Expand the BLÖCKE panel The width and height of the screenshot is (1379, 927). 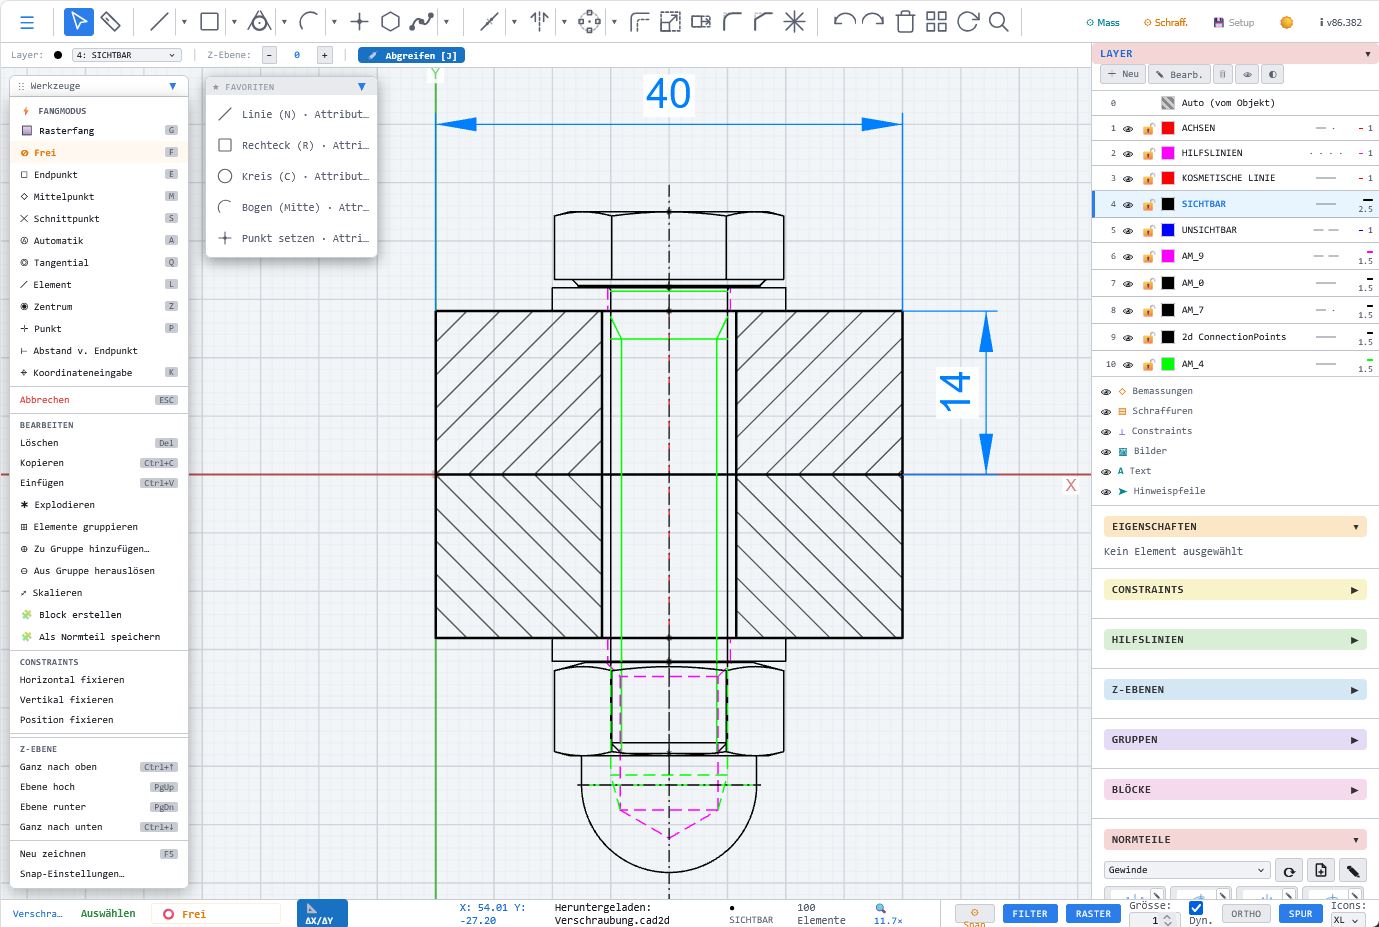(x=1235, y=790)
